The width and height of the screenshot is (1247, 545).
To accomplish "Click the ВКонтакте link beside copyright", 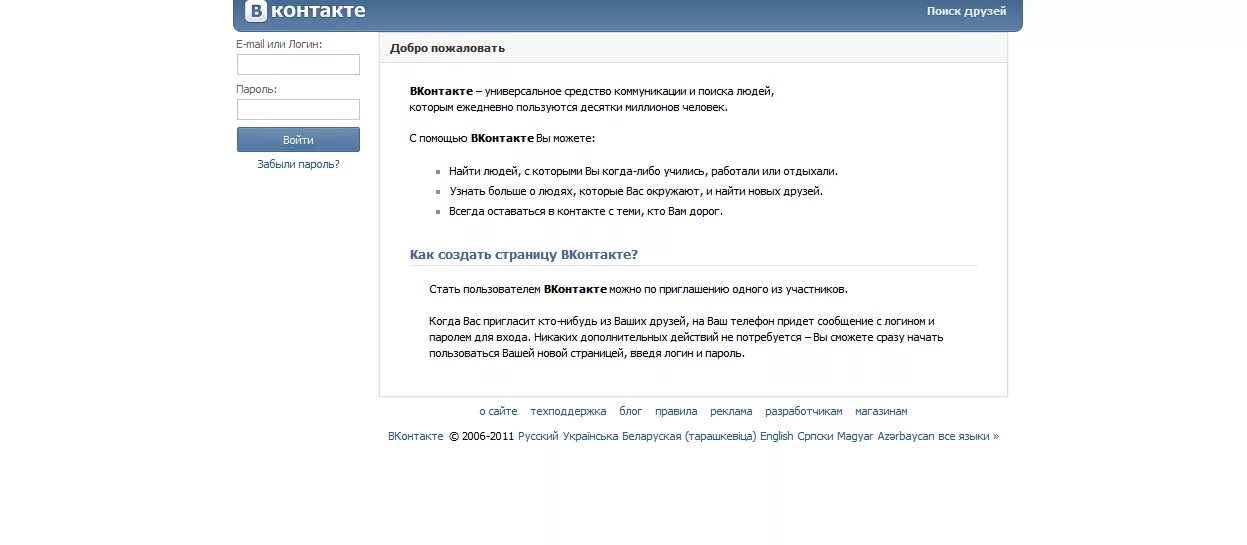I will (x=415, y=436).
